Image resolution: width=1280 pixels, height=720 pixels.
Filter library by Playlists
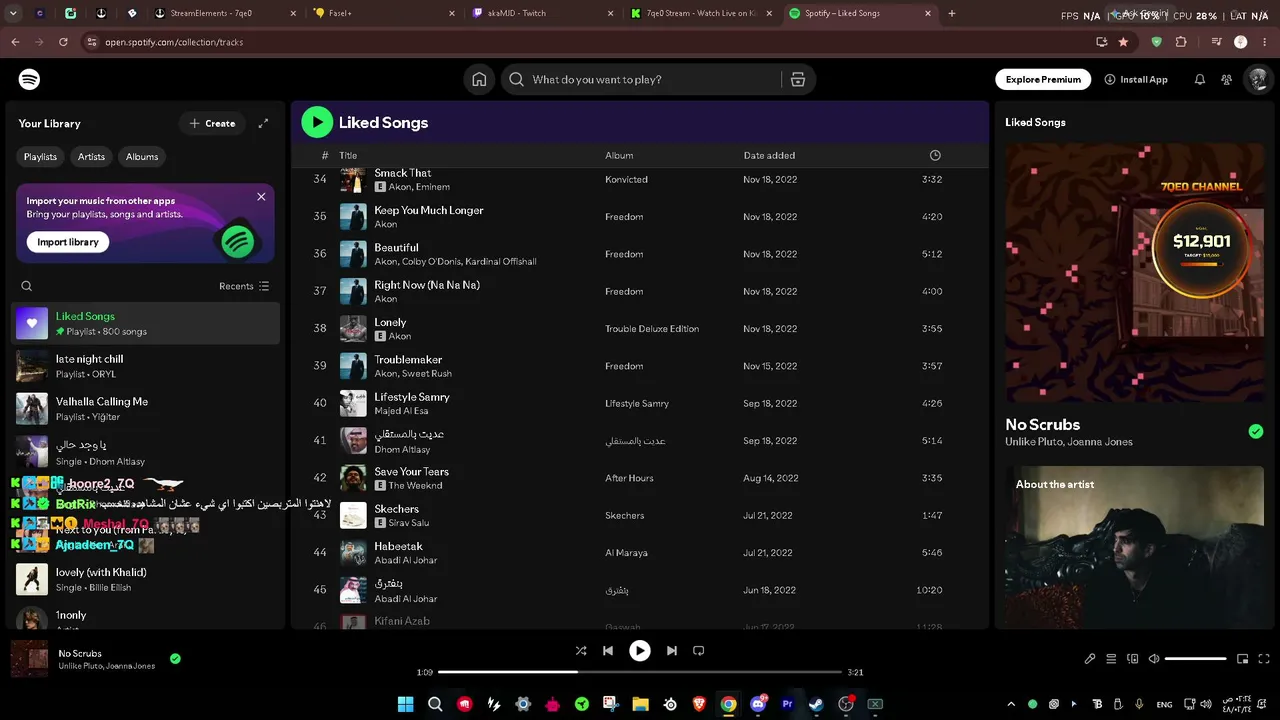click(41, 157)
